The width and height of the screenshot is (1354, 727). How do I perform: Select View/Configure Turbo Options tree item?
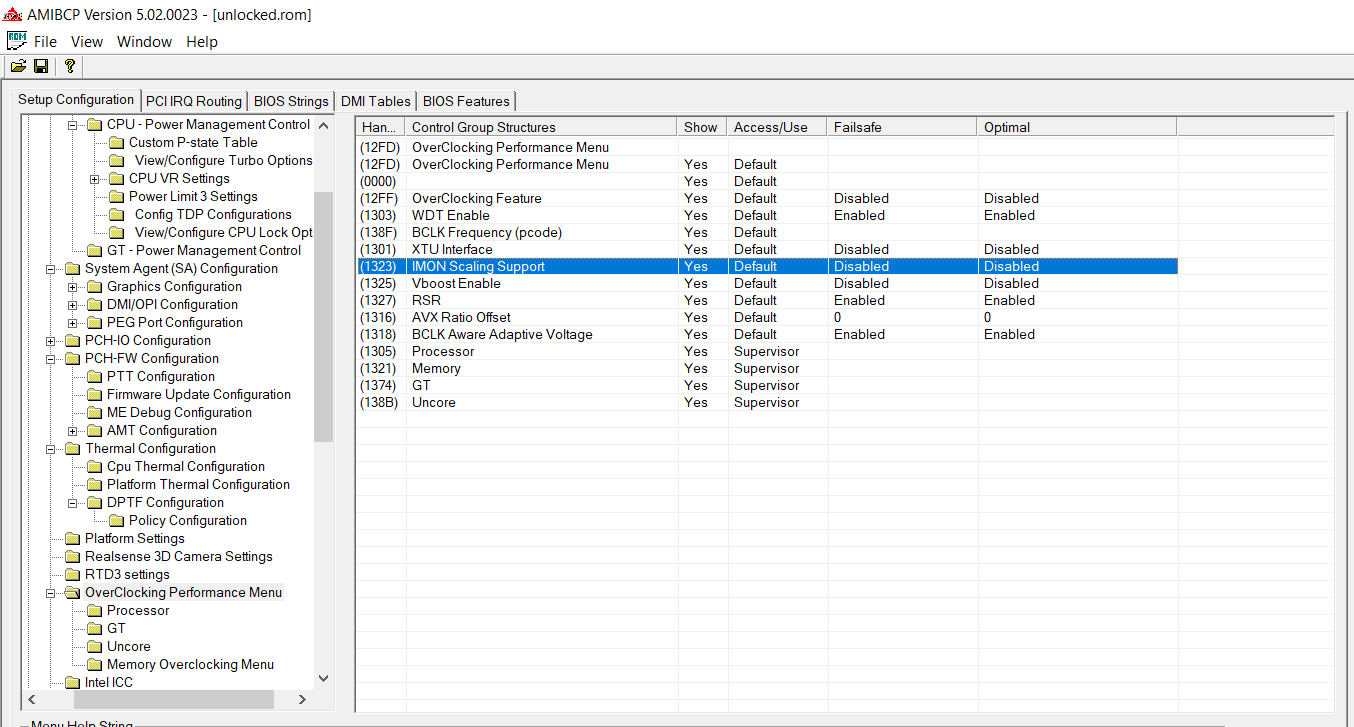click(223, 160)
